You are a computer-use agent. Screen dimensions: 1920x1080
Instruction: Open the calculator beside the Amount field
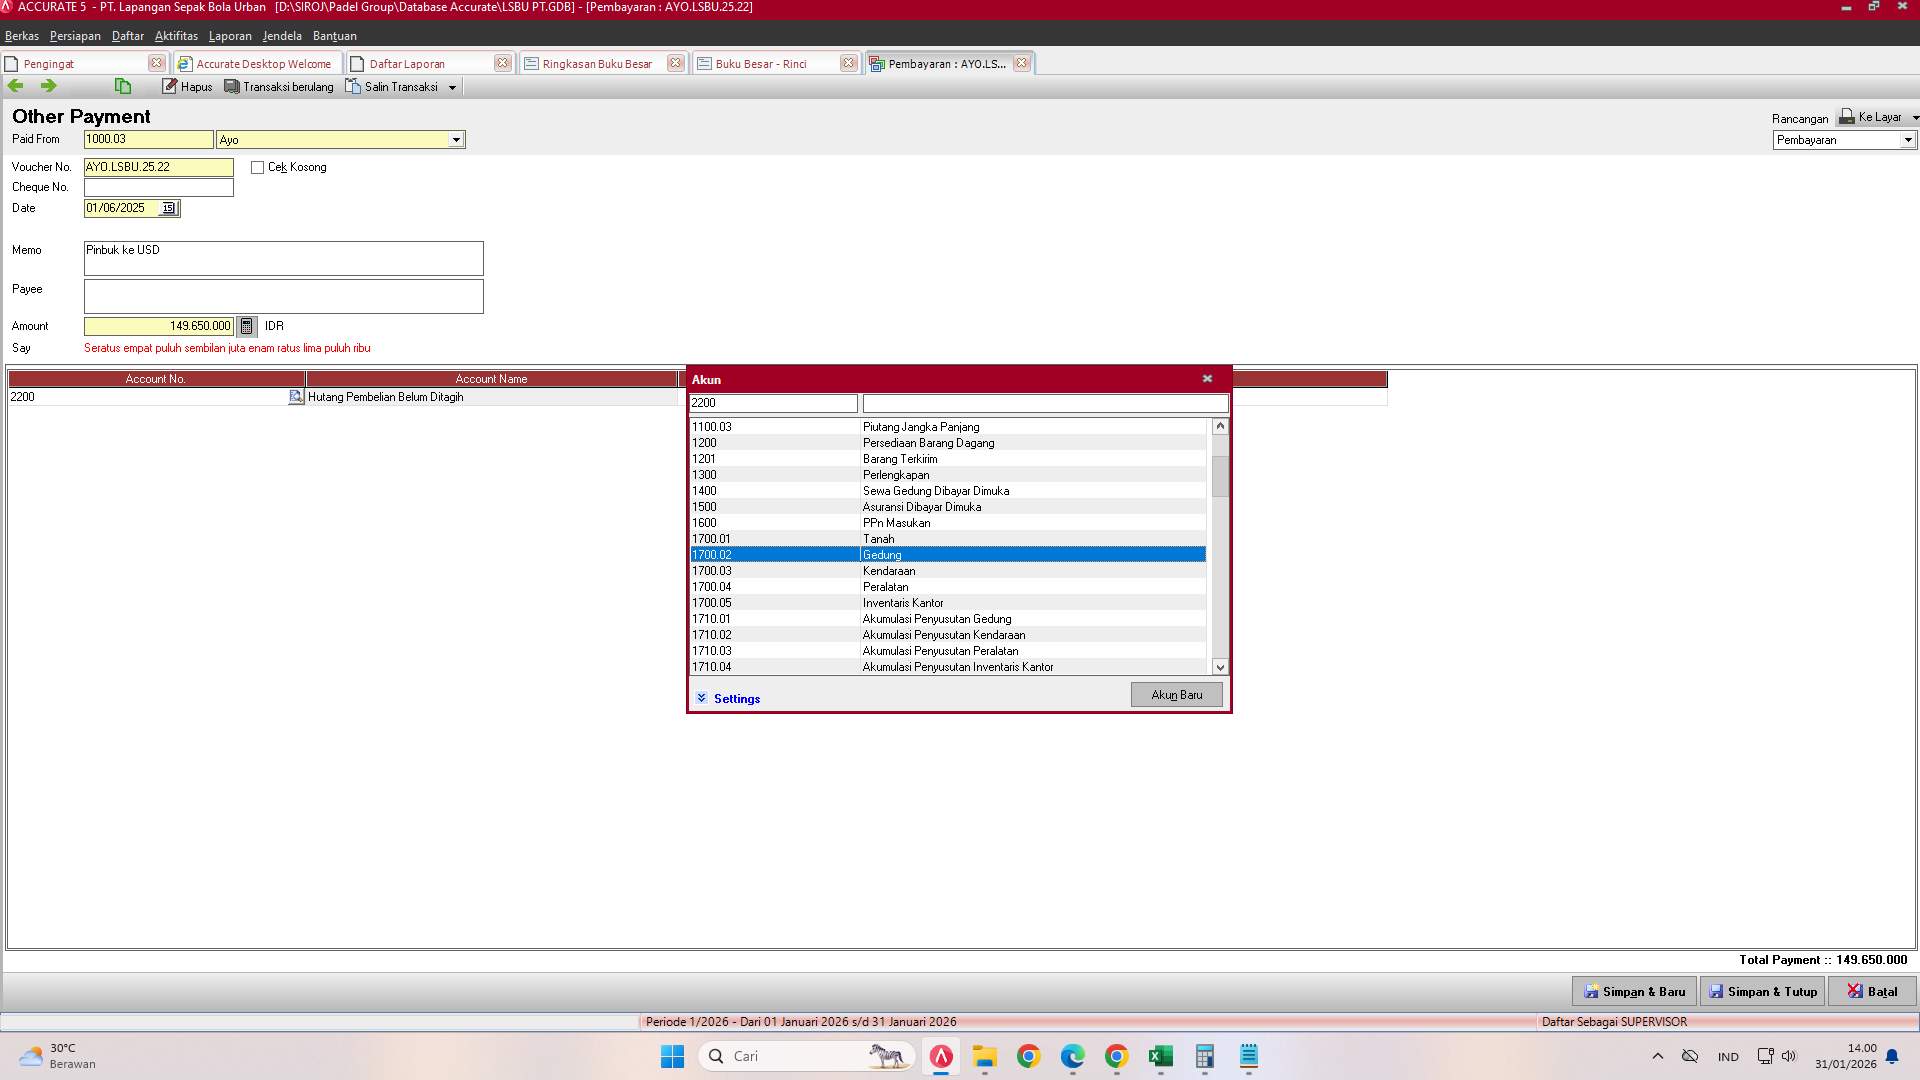[246, 326]
